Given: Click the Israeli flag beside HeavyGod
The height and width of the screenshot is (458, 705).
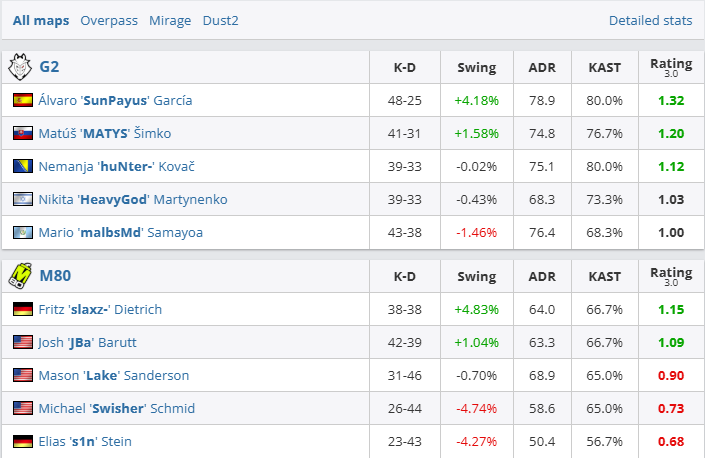Looking at the screenshot, I should [x=22, y=199].
